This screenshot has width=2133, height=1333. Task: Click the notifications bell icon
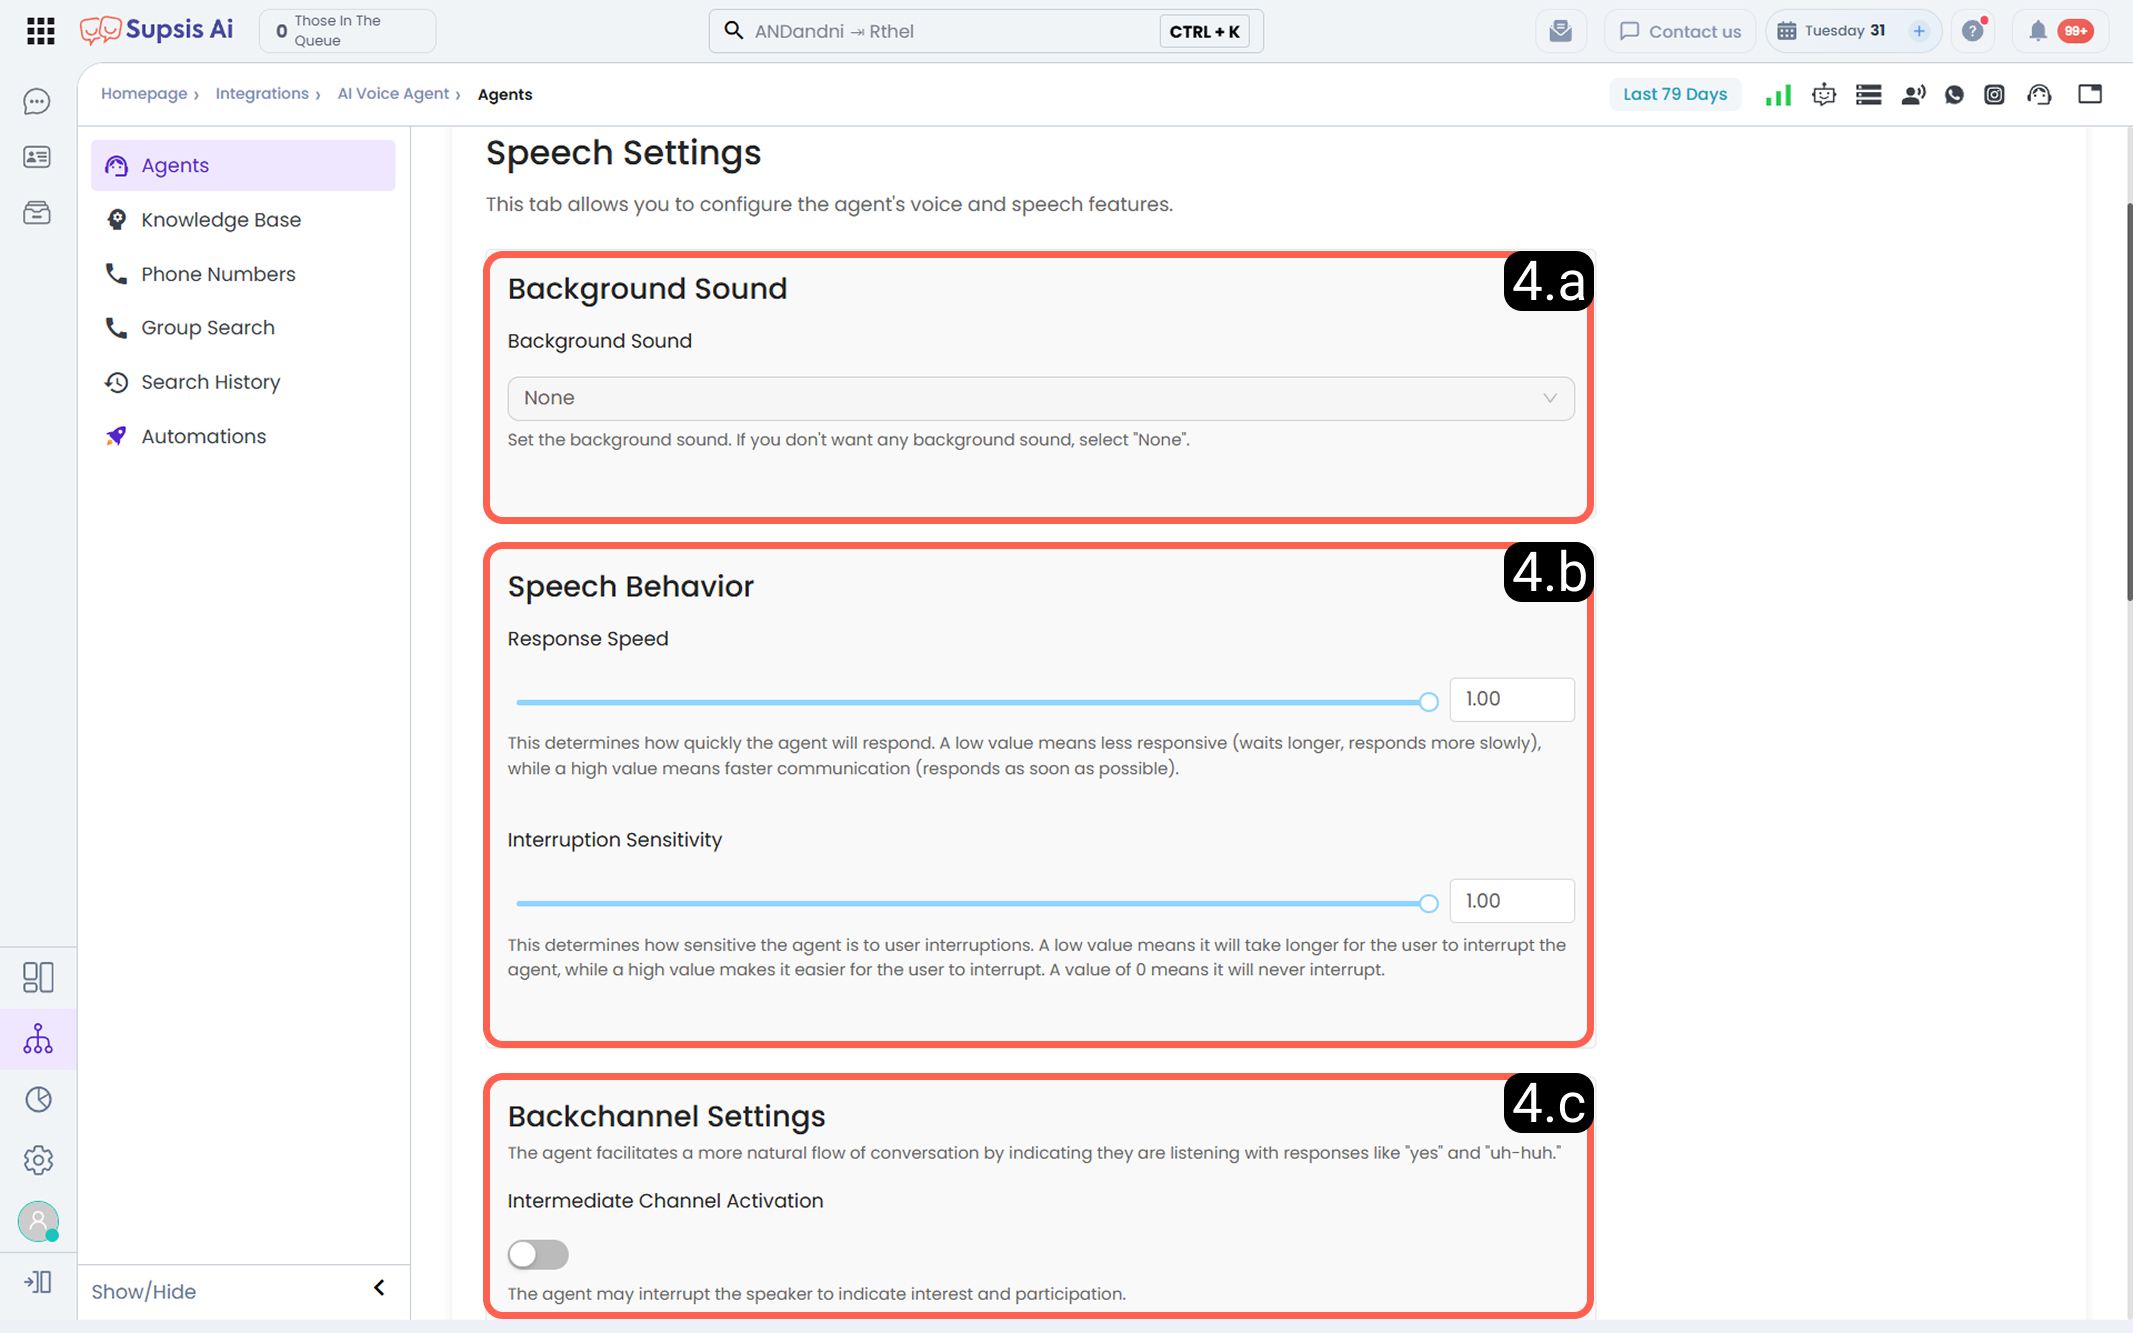2038,31
